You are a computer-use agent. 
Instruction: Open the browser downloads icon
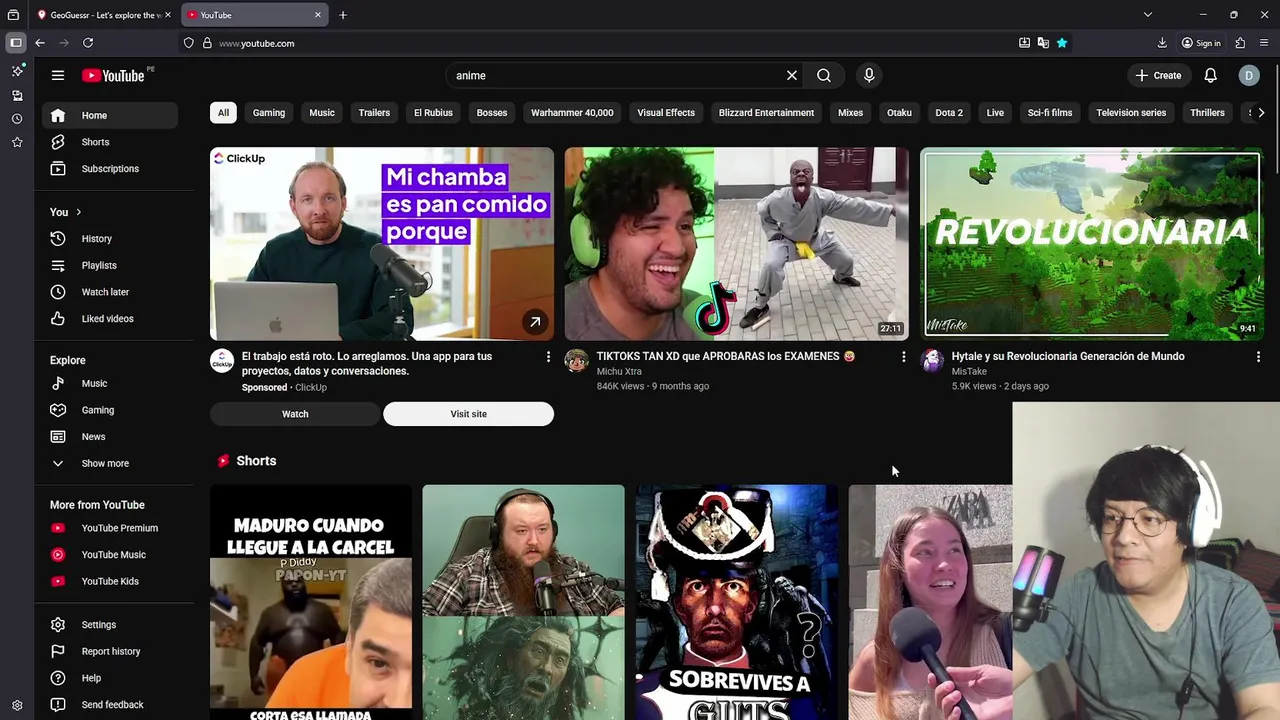click(1162, 43)
